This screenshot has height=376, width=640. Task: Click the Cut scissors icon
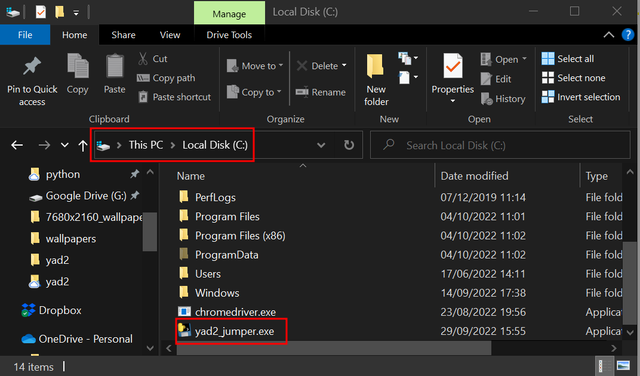click(143, 59)
